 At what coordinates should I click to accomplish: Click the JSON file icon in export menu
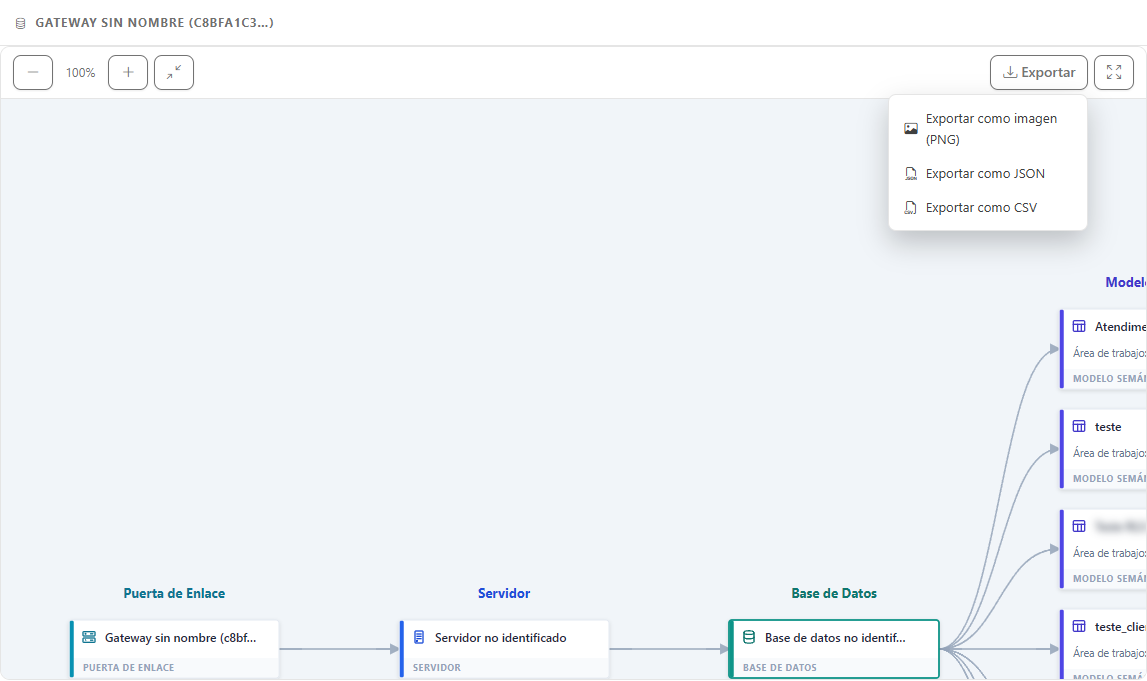click(x=911, y=173)
